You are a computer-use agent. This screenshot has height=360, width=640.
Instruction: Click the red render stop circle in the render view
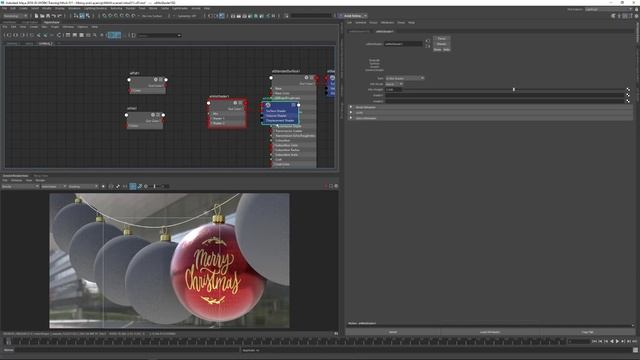(326, 186)
